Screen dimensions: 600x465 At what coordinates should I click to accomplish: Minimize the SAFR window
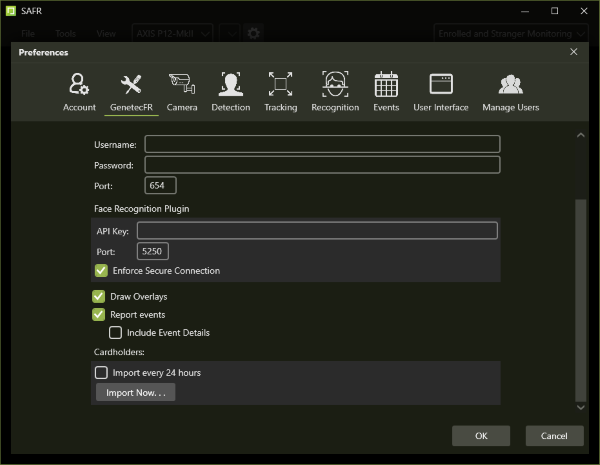coord(525,11)
